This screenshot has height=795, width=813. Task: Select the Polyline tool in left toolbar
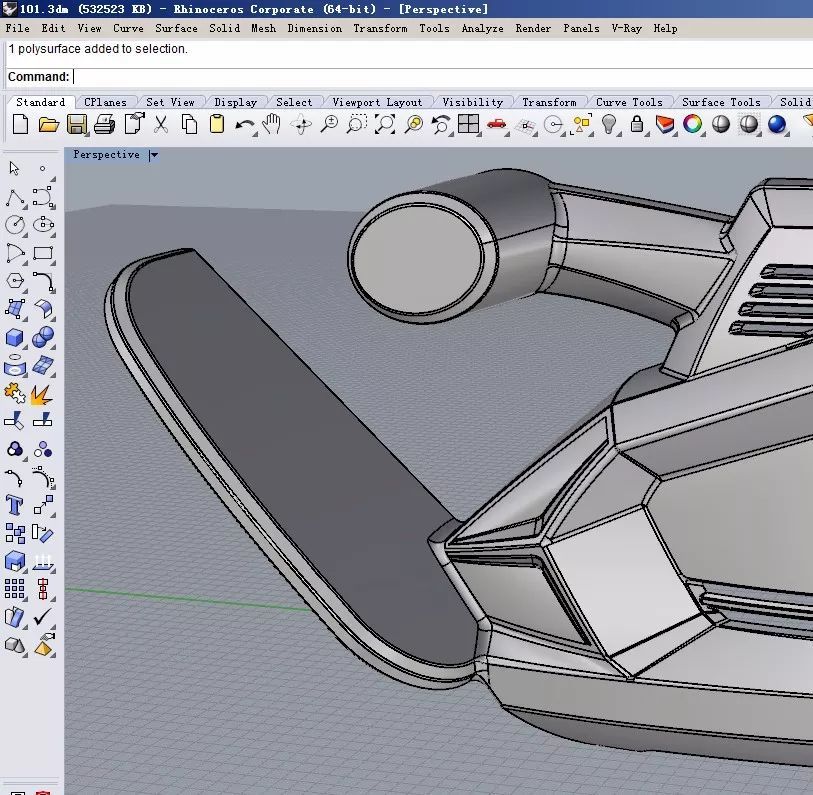(15, 197)
